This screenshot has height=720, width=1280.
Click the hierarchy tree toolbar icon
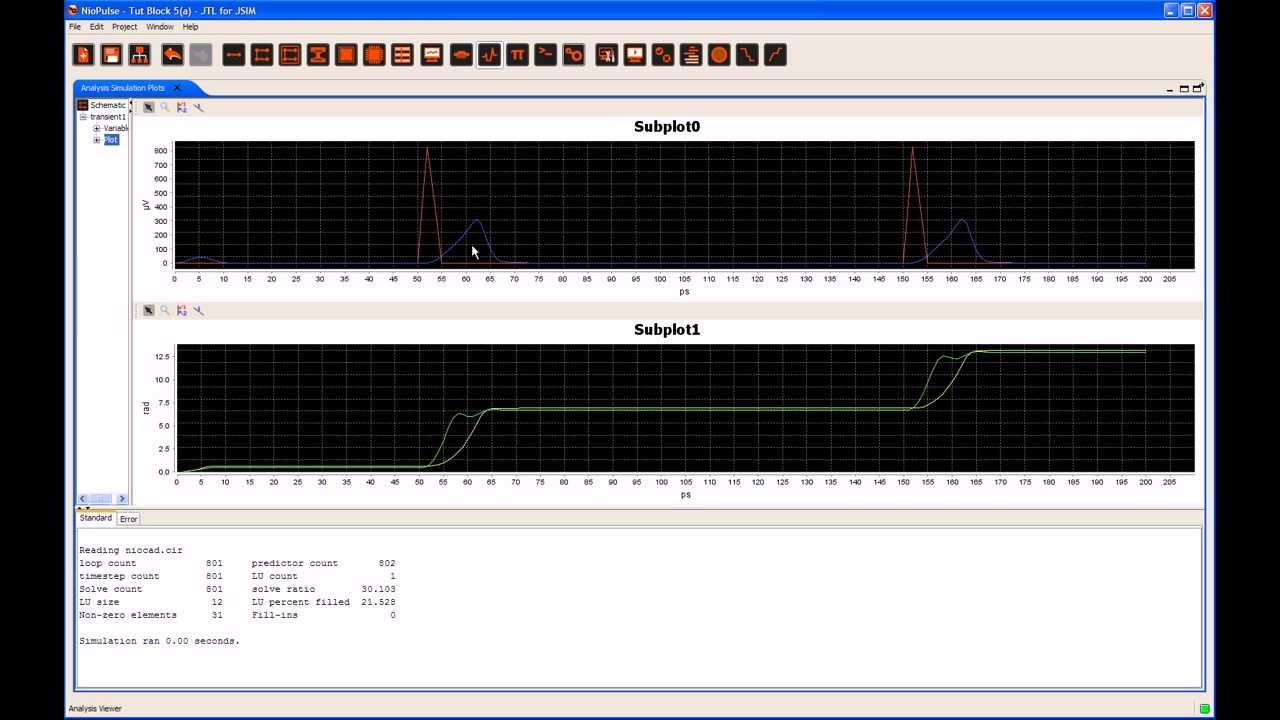click(x=139, y=55)
